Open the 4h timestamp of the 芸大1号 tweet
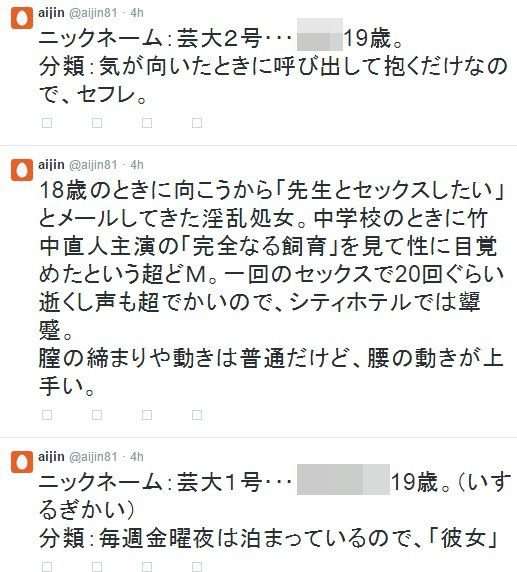 pyautogui.click(x=137, y=457)
